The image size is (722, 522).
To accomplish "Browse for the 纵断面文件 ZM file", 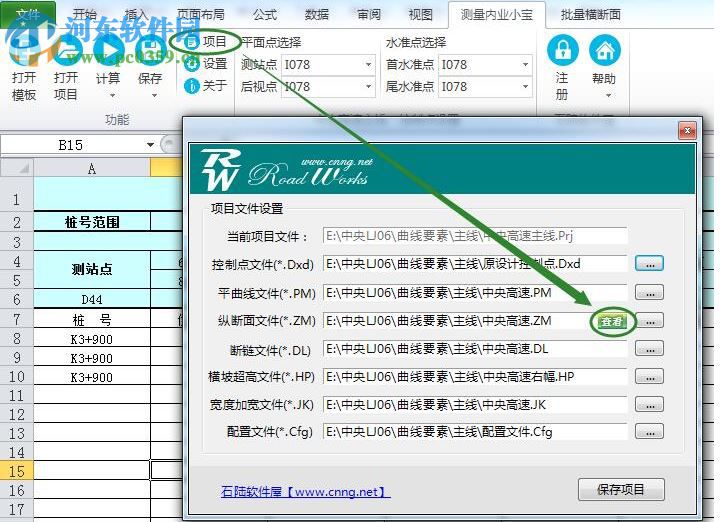I will coord(650,321).
